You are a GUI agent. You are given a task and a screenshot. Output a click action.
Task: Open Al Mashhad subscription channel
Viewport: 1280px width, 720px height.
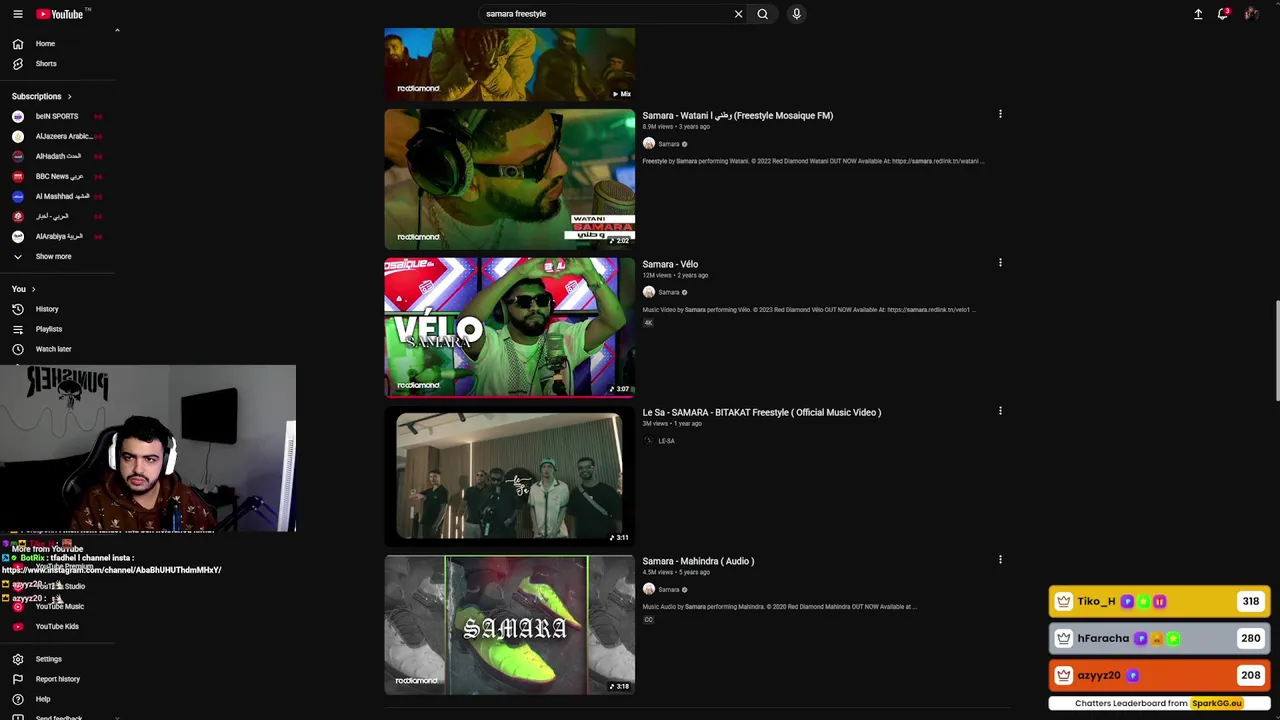tap(58, 196)
